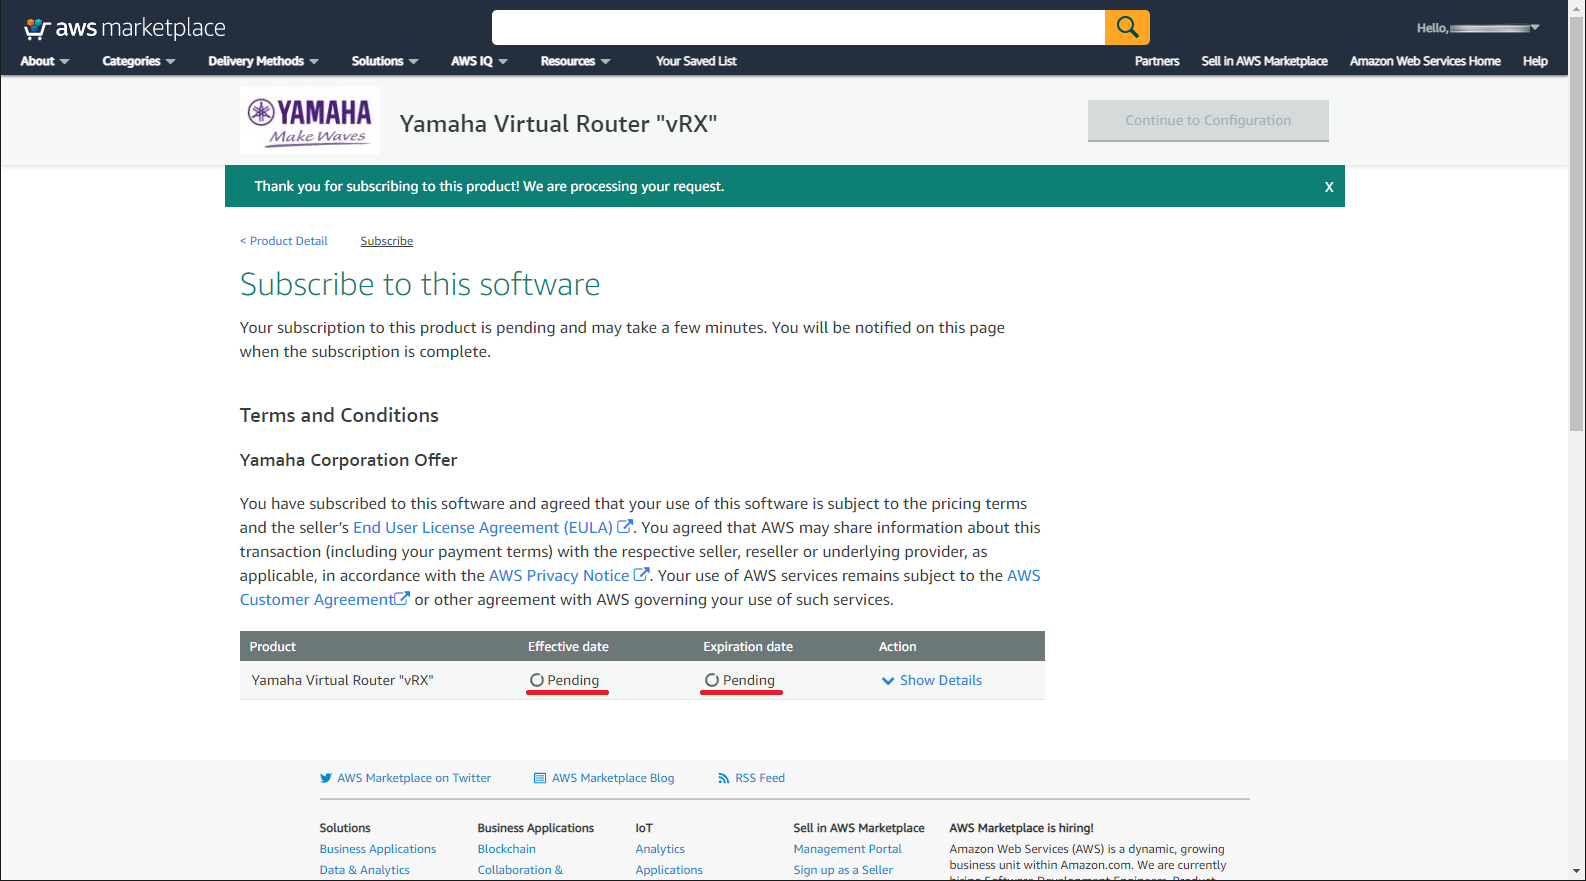Open the End User License Agreement link
Screen dimensions: 1586x881
[483, 528]
